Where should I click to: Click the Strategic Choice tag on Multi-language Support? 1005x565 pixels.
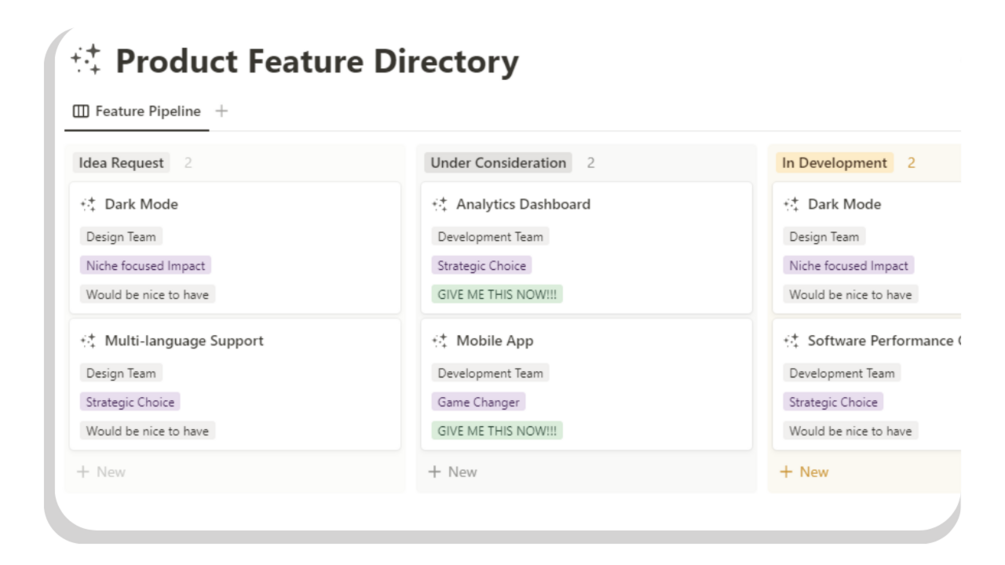point(130,402)
